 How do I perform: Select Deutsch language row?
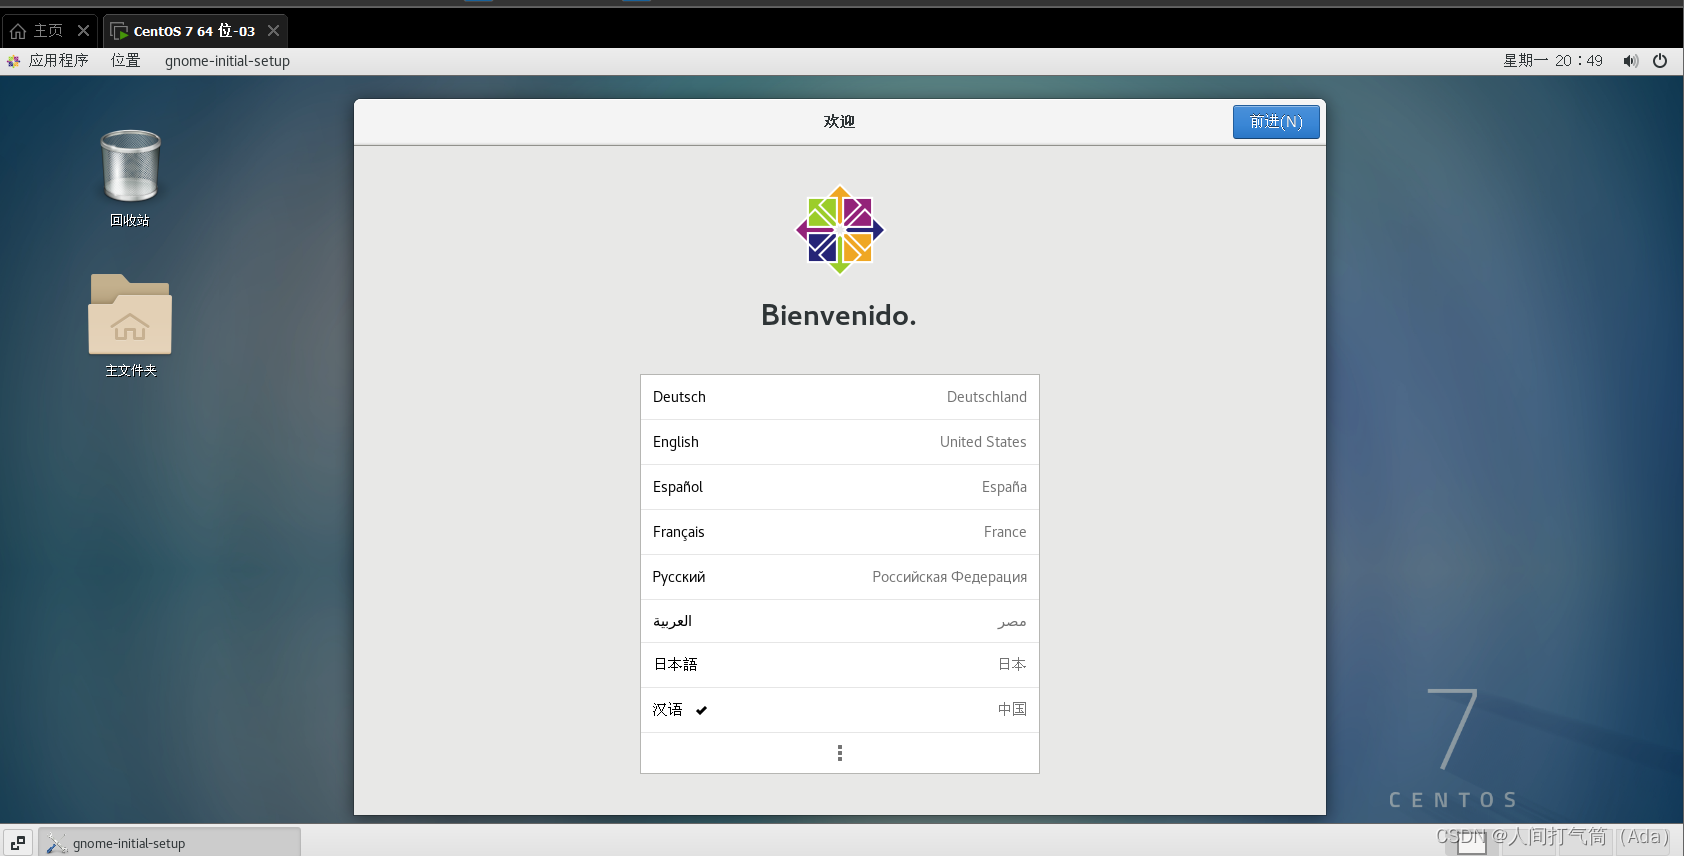[x=840, y=397]
